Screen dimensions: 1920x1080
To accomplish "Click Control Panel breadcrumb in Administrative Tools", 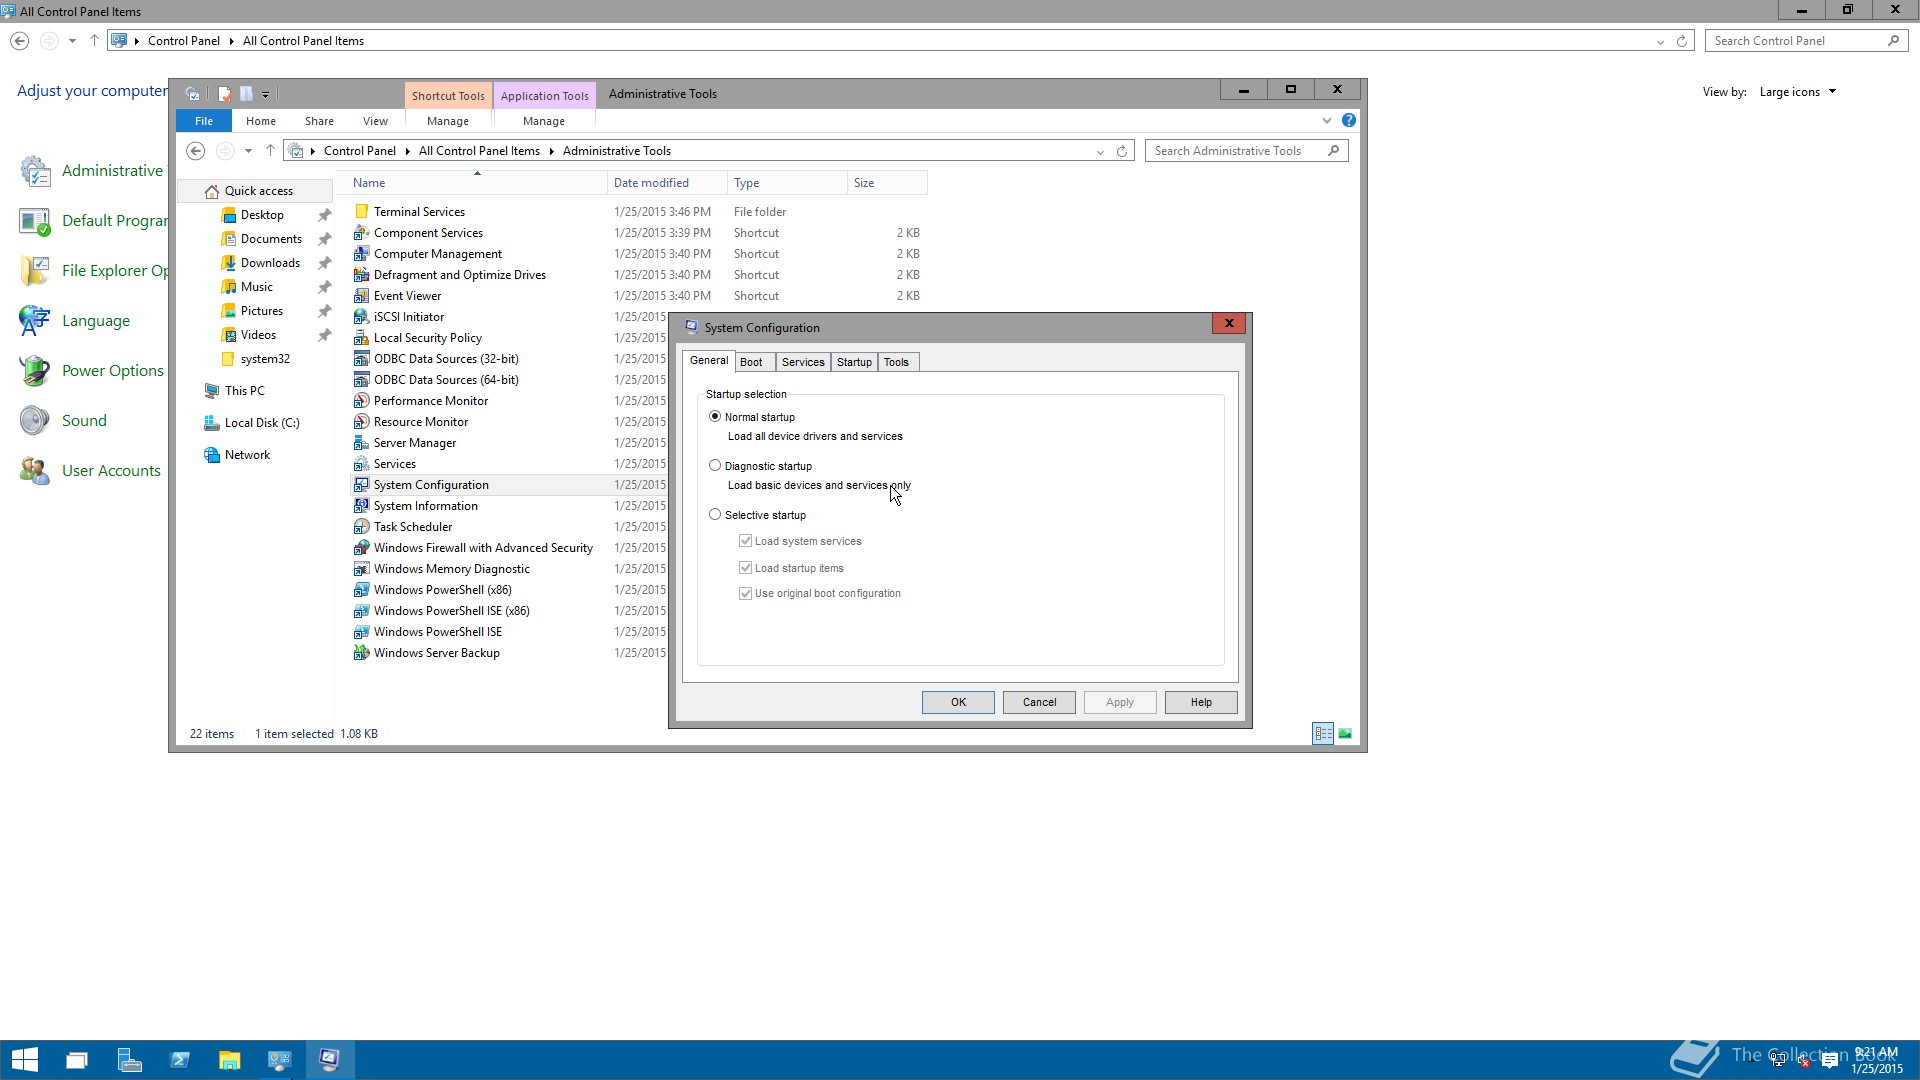I will coord(360,151).
